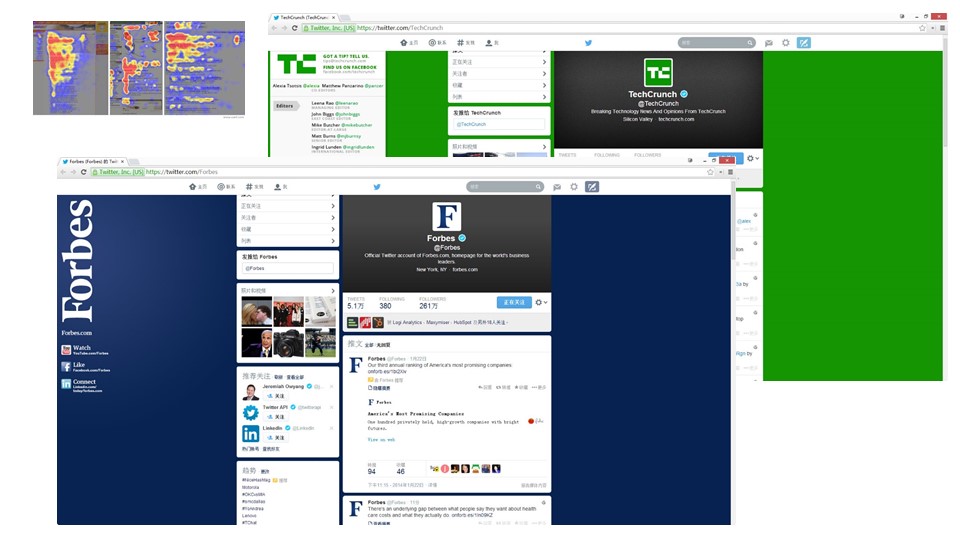Compose a new tweet in the Forbes window
The image size is (960, 540).
591,187
